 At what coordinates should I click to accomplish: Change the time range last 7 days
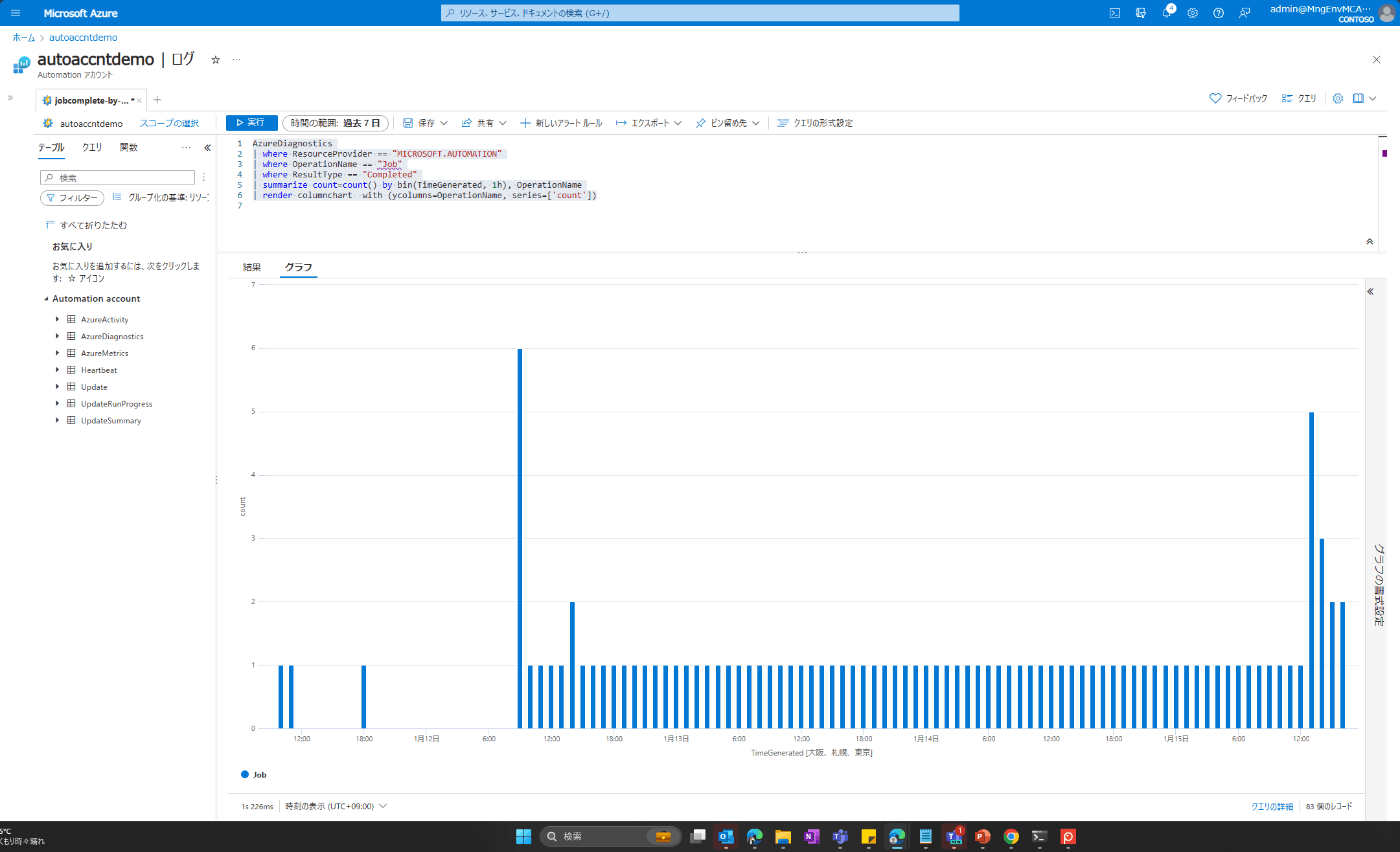tap(336, 123)
